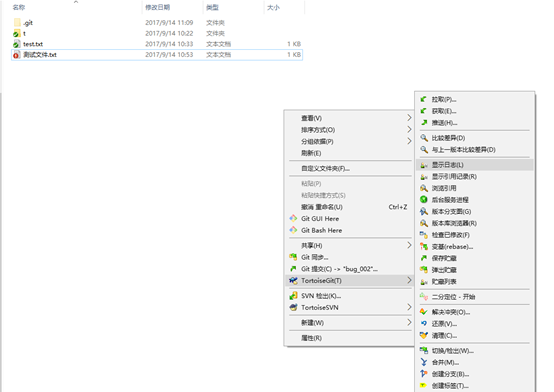Click the 变基(rebase) icon
This screenshot has width=554, height=392.
pyautogui.click(x=424, y=246)
